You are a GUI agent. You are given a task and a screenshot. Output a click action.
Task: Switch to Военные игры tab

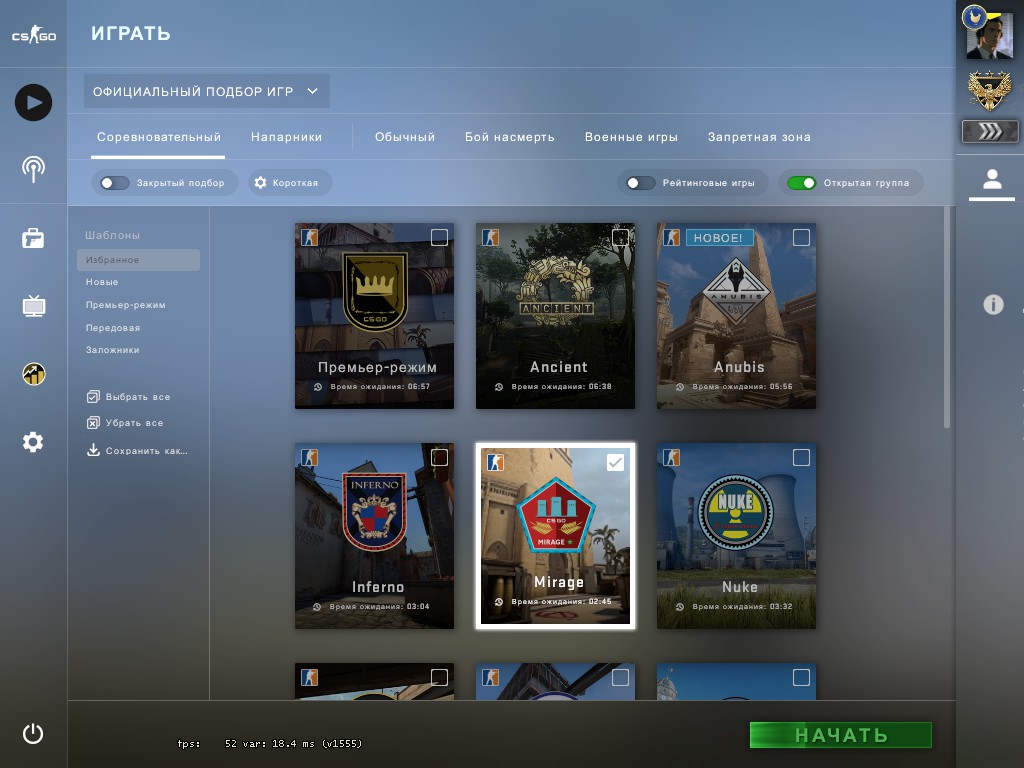(x=632, y=137)
